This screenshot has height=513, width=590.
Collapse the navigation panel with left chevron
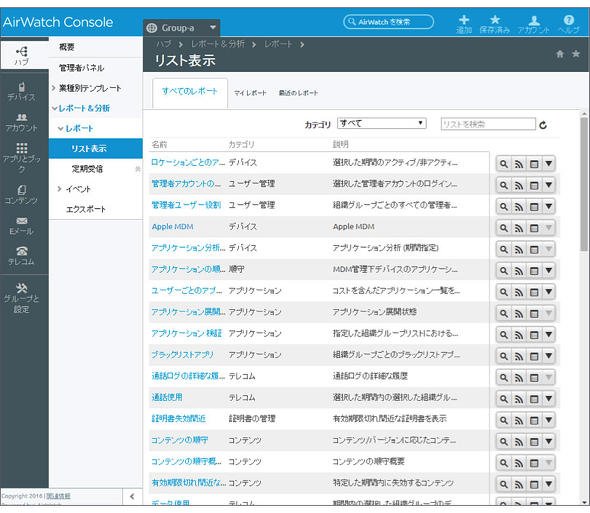point(132,496)
